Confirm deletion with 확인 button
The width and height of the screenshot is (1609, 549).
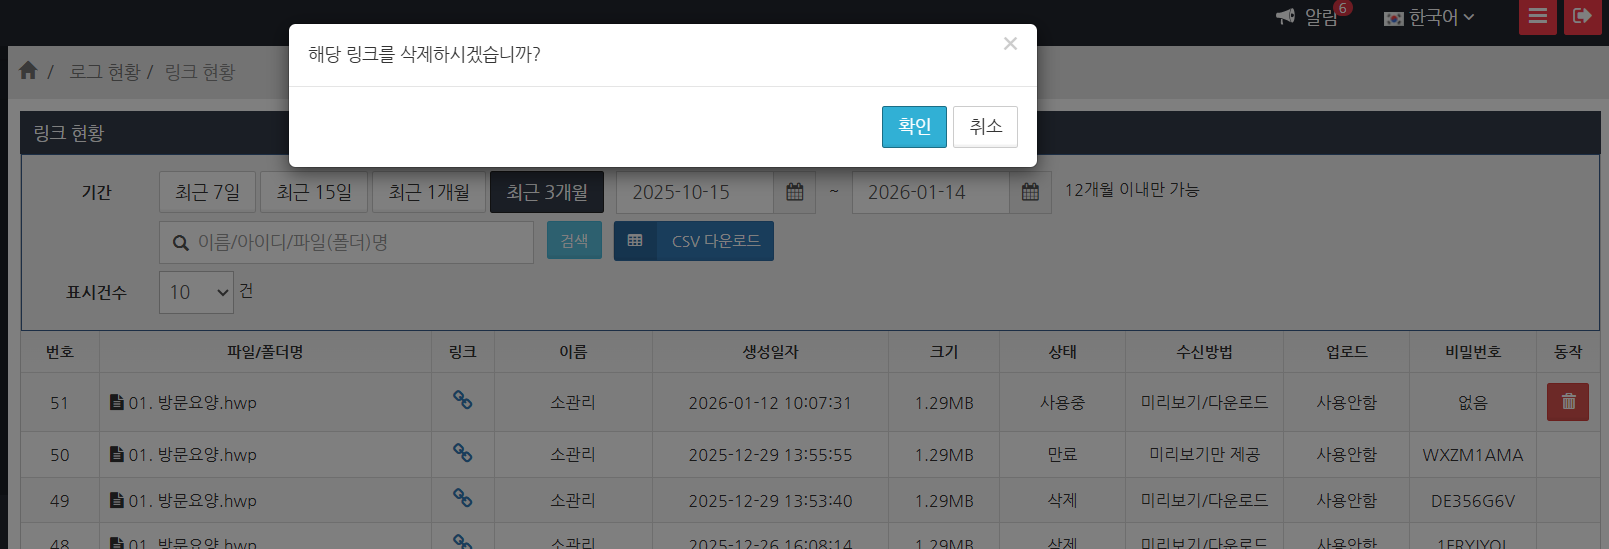coord(914,127)
